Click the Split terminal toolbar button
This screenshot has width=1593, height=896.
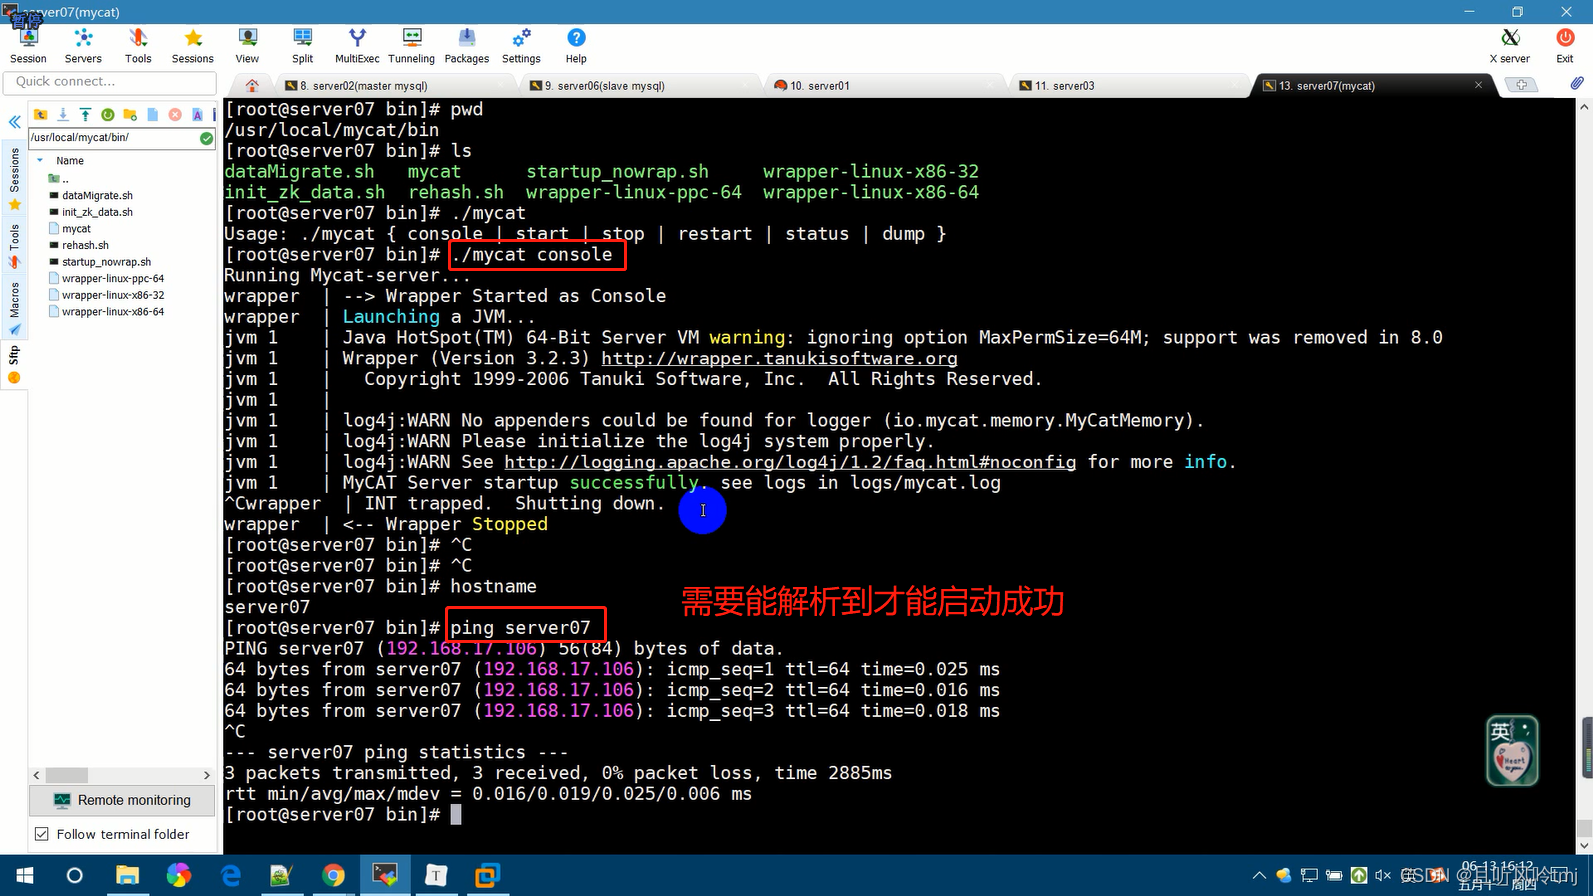click(303, 46)
